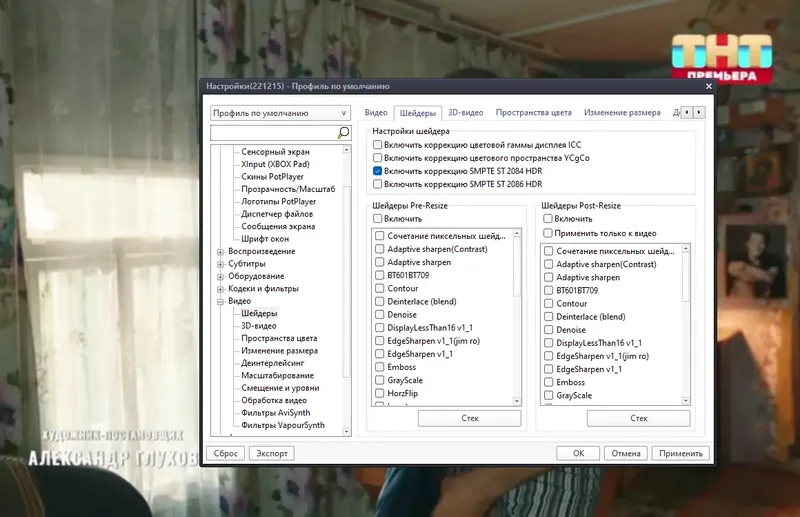Click the Post-Resize Стек button
Viewport: 800px width, 517px height.
click(638, 418)
